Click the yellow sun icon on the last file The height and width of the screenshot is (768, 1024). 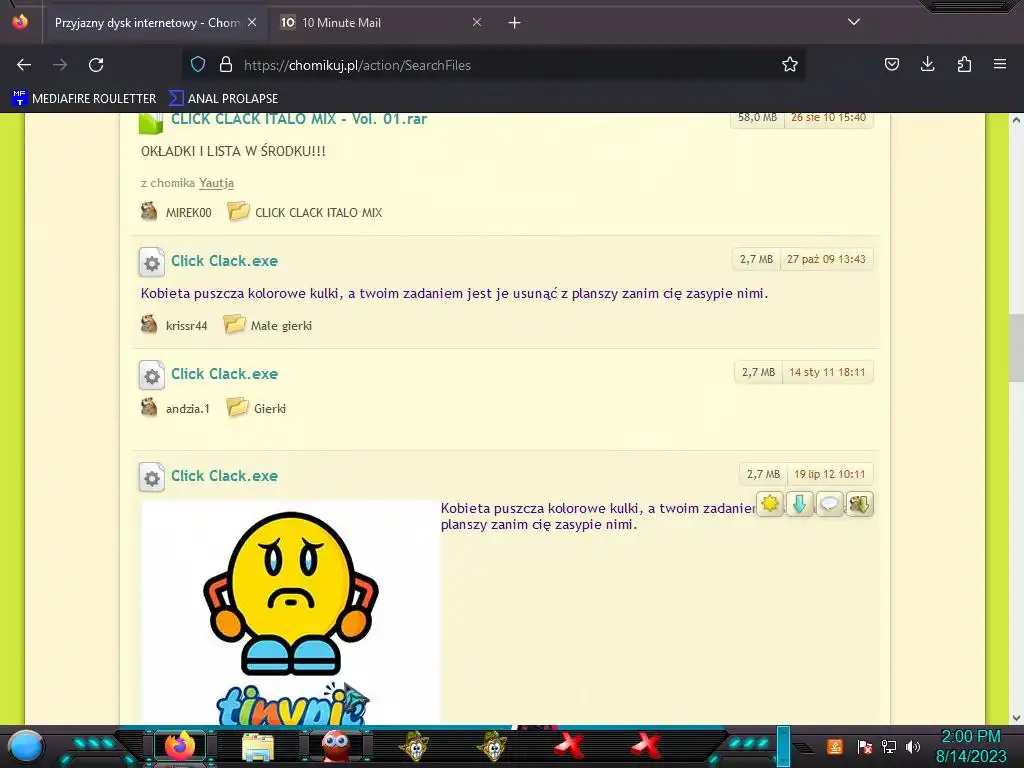click(x=771, y=504)
